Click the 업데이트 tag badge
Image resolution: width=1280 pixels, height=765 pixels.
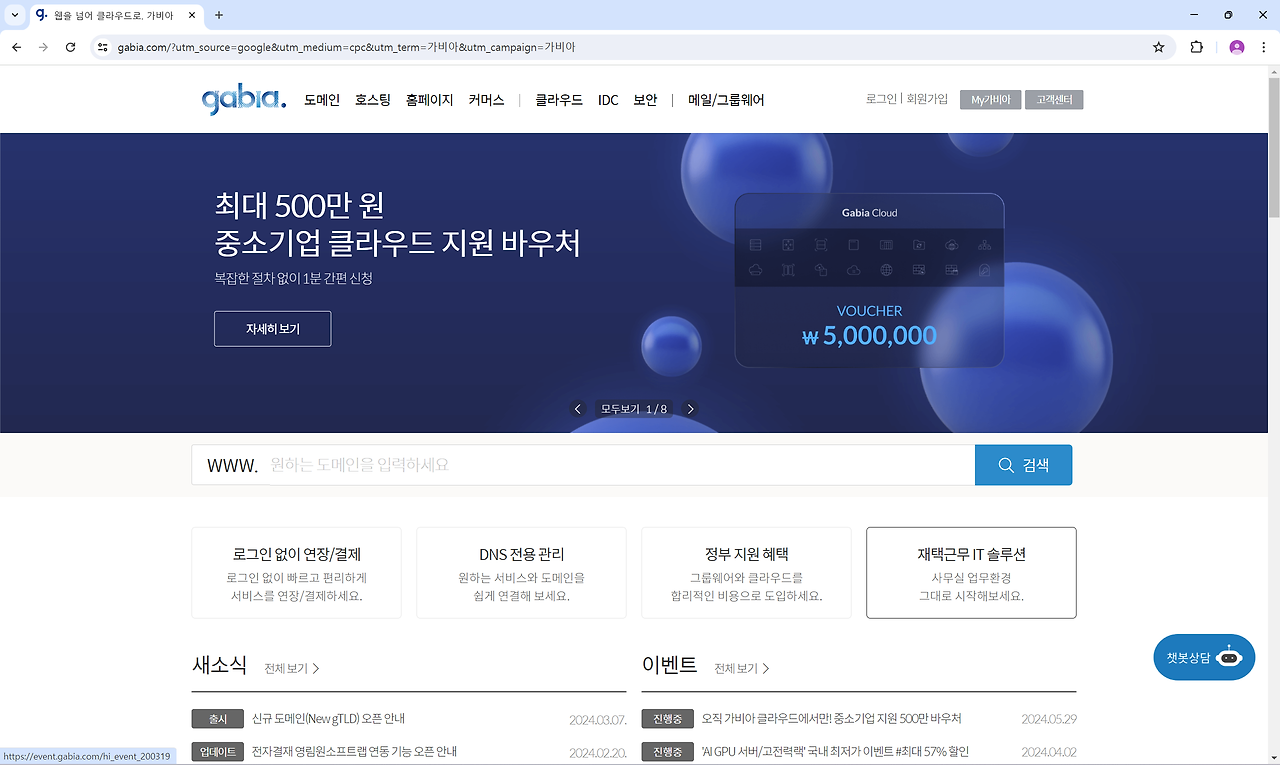coord(218,751)
